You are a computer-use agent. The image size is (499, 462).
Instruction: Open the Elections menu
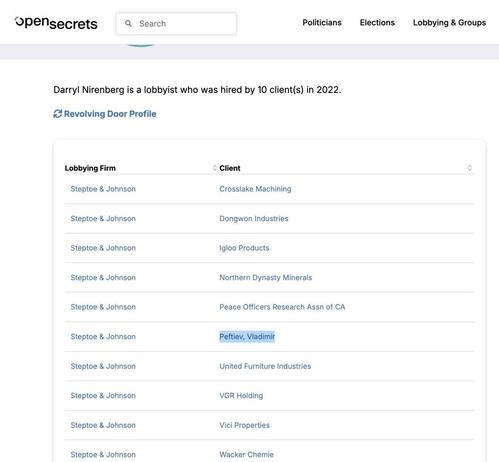377,23
